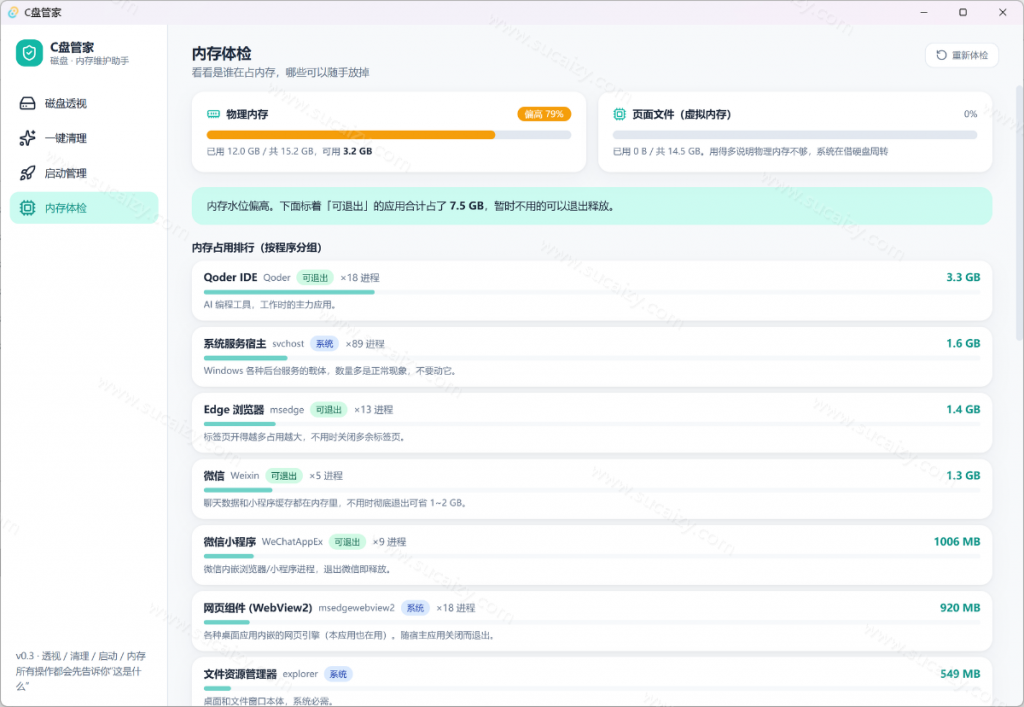This screenshot has width=1024, height=707.
Task: Click the 920 MB value
Action: [960, 608]
